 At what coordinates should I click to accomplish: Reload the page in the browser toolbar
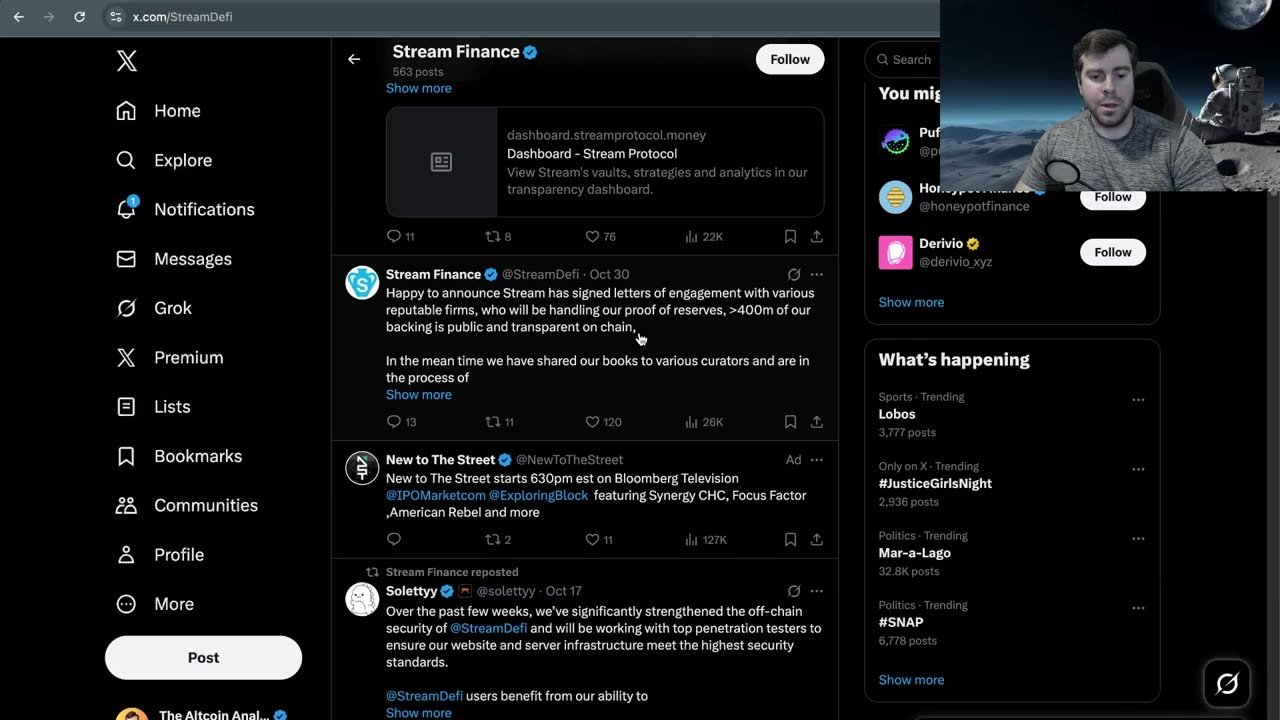click(x=79, y=17)
